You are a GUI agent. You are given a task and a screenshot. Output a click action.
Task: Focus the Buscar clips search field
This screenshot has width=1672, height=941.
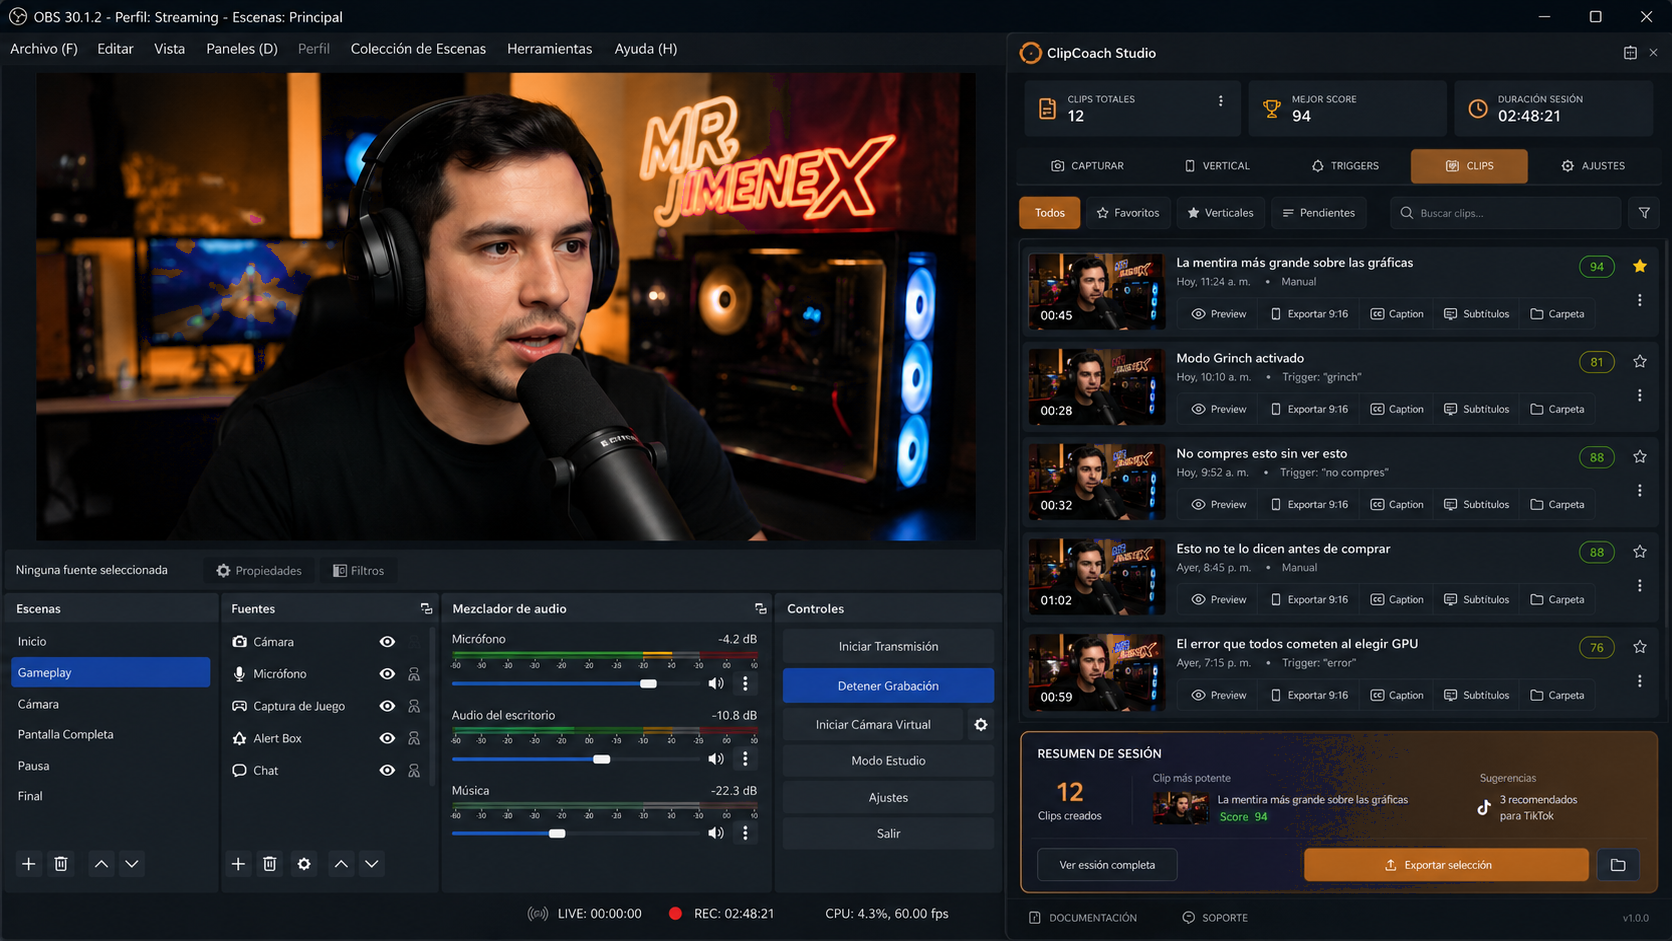pos(1505,213)
